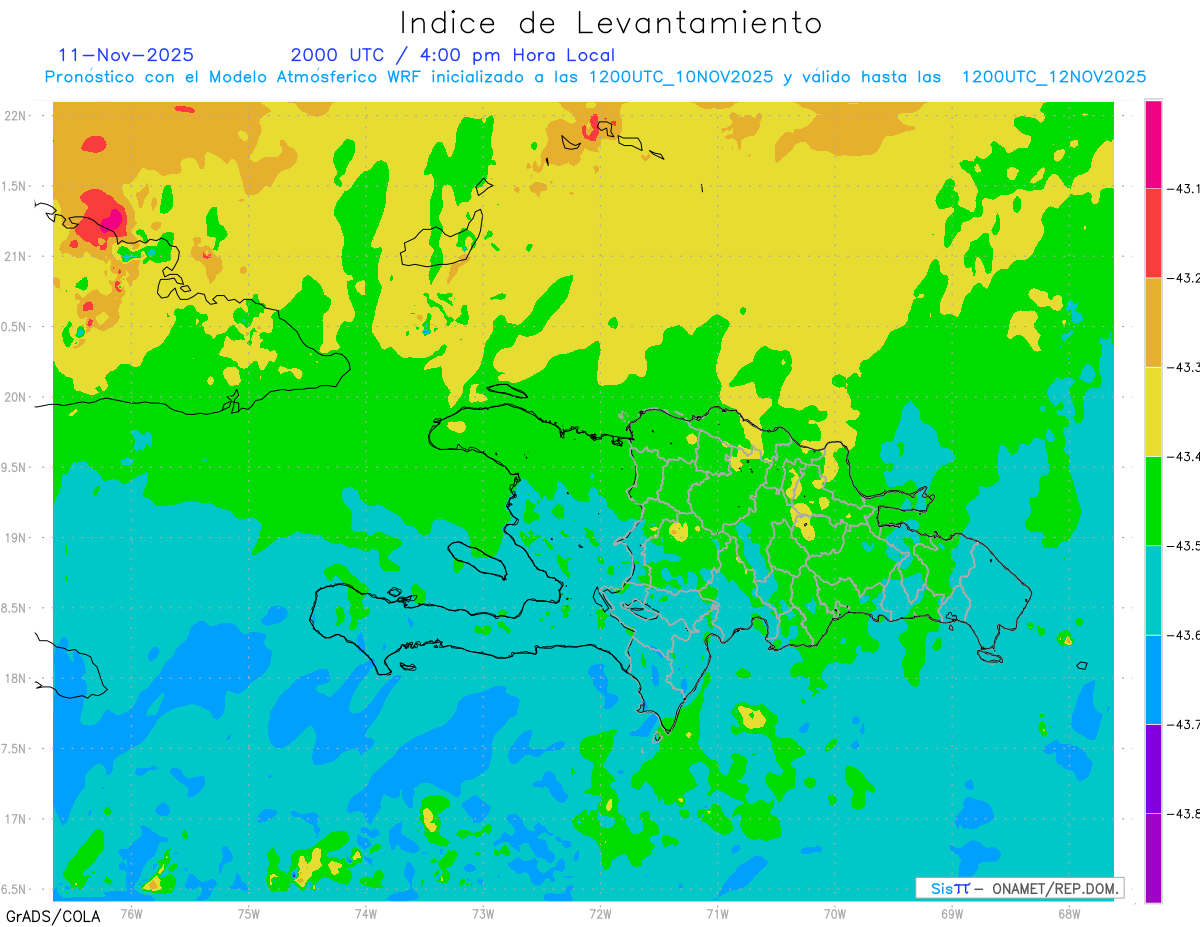Pick the cyan color bar segment
The image size is (1200, 927).
[1153, 590]
